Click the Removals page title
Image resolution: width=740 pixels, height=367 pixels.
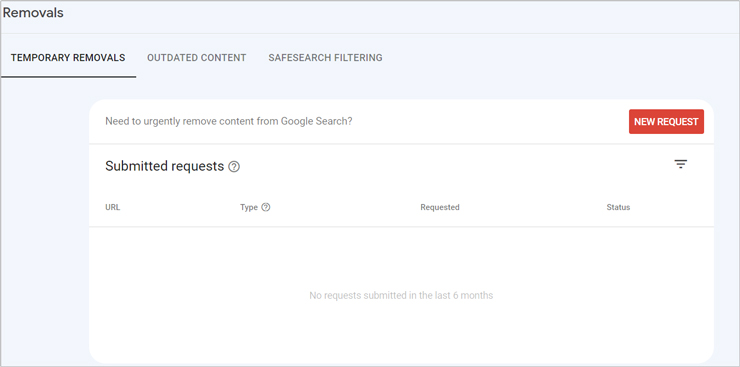tap(33, 13)
